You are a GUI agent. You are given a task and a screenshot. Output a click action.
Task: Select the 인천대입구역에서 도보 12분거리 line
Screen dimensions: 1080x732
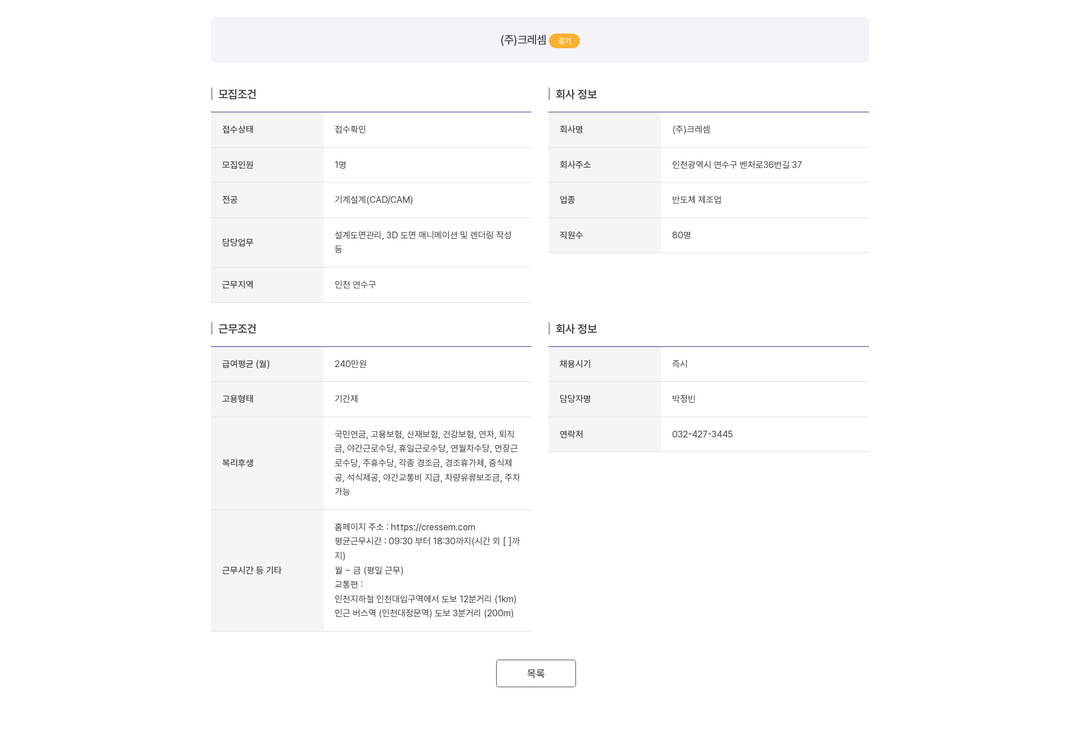pos(425,599)
